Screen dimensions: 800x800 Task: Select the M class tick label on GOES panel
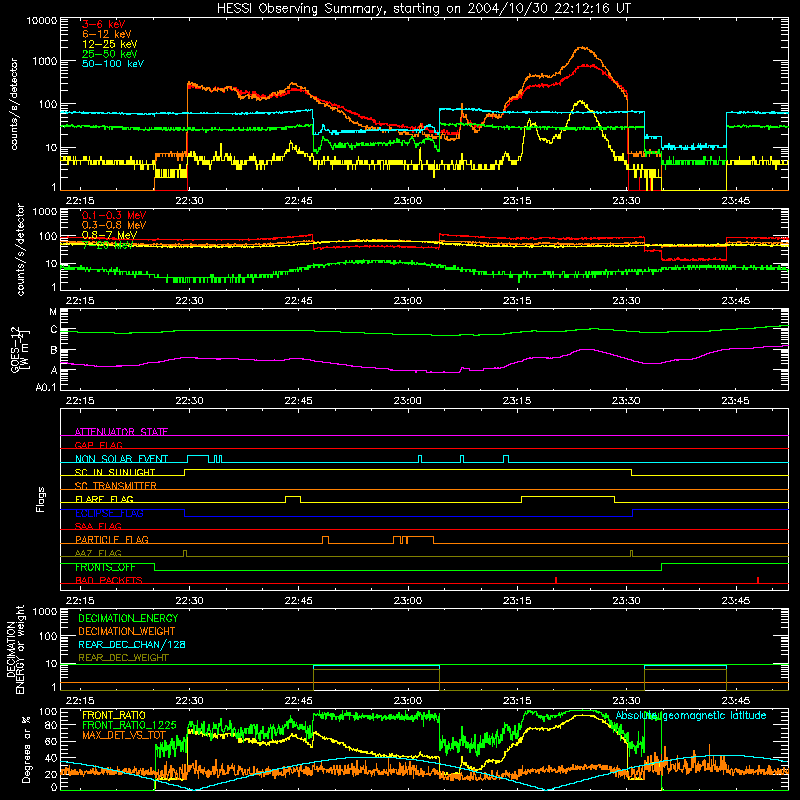click(x=53, y=312)
